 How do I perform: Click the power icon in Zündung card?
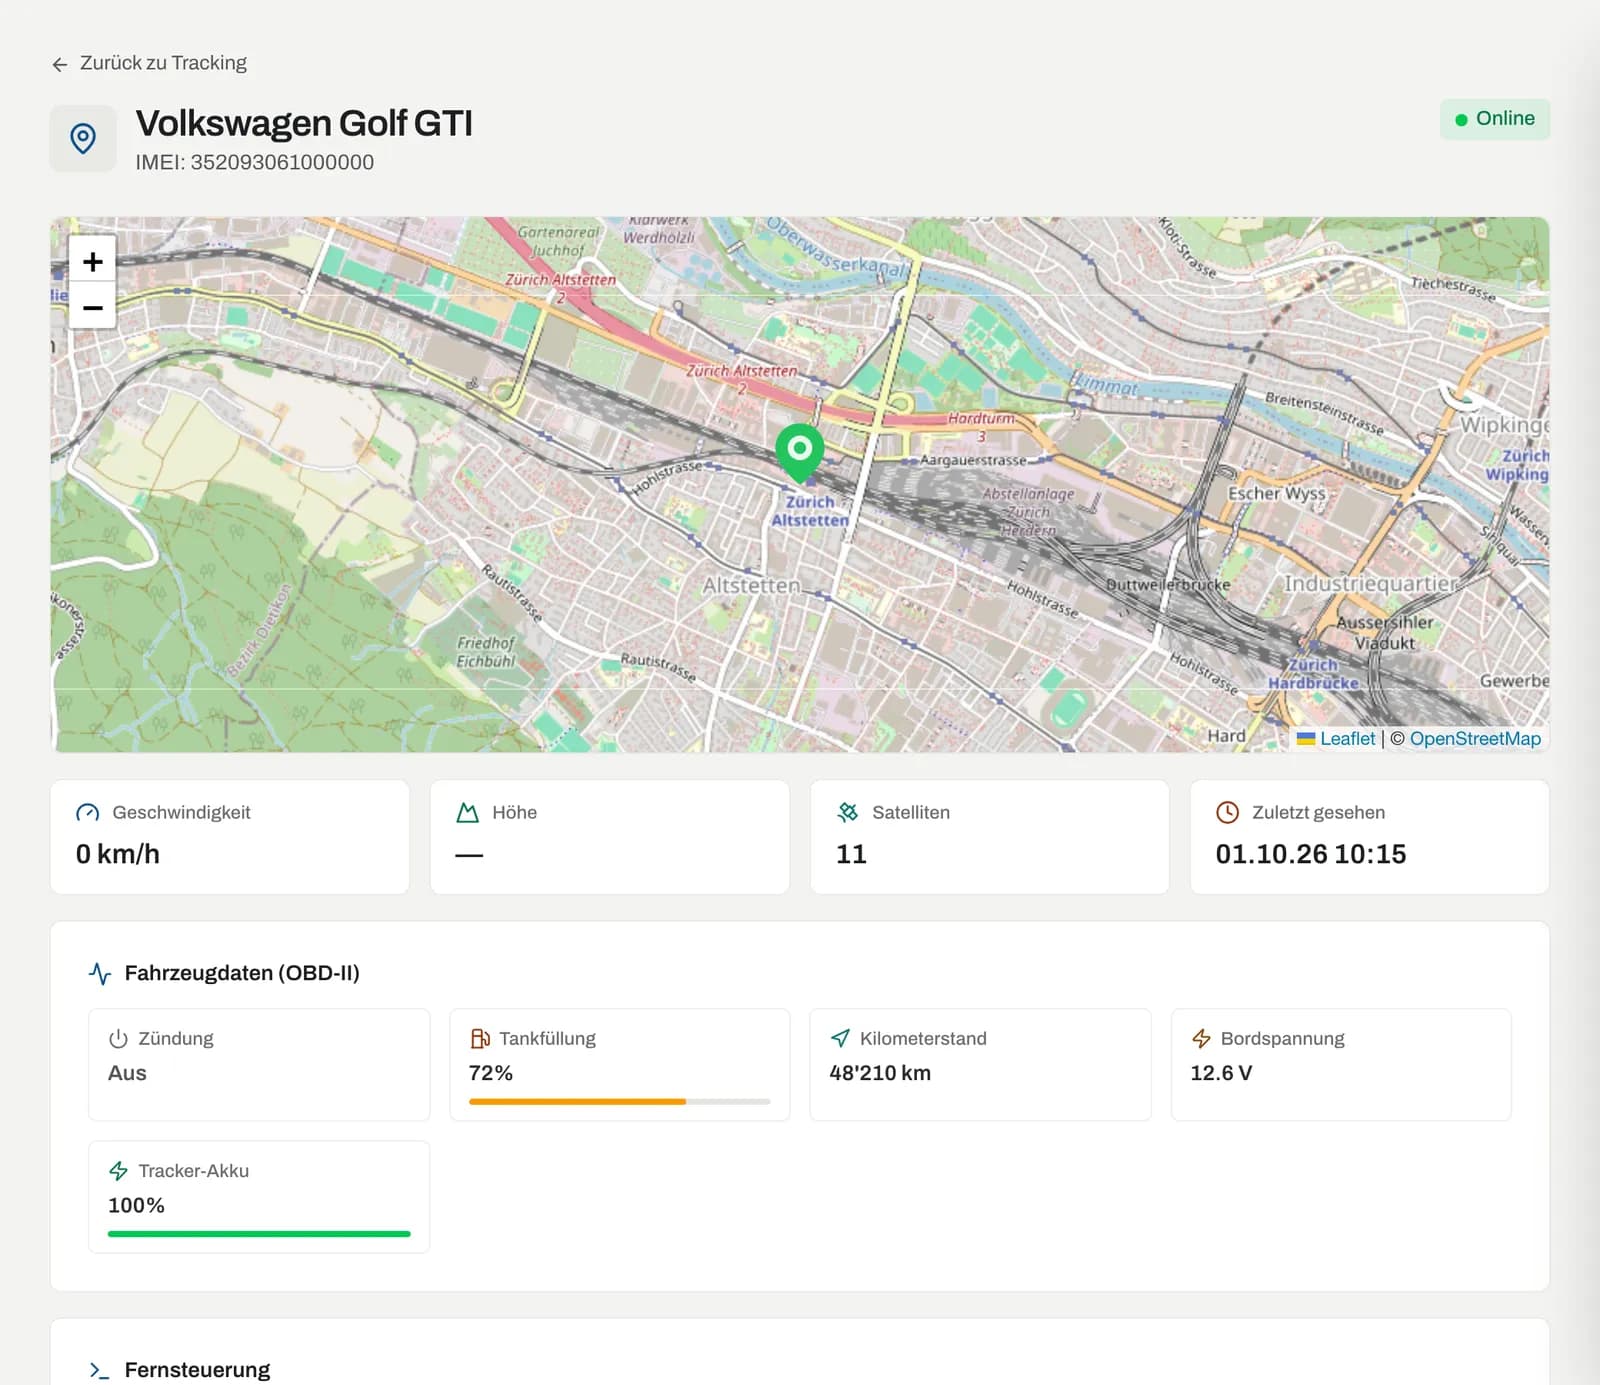118,1039
